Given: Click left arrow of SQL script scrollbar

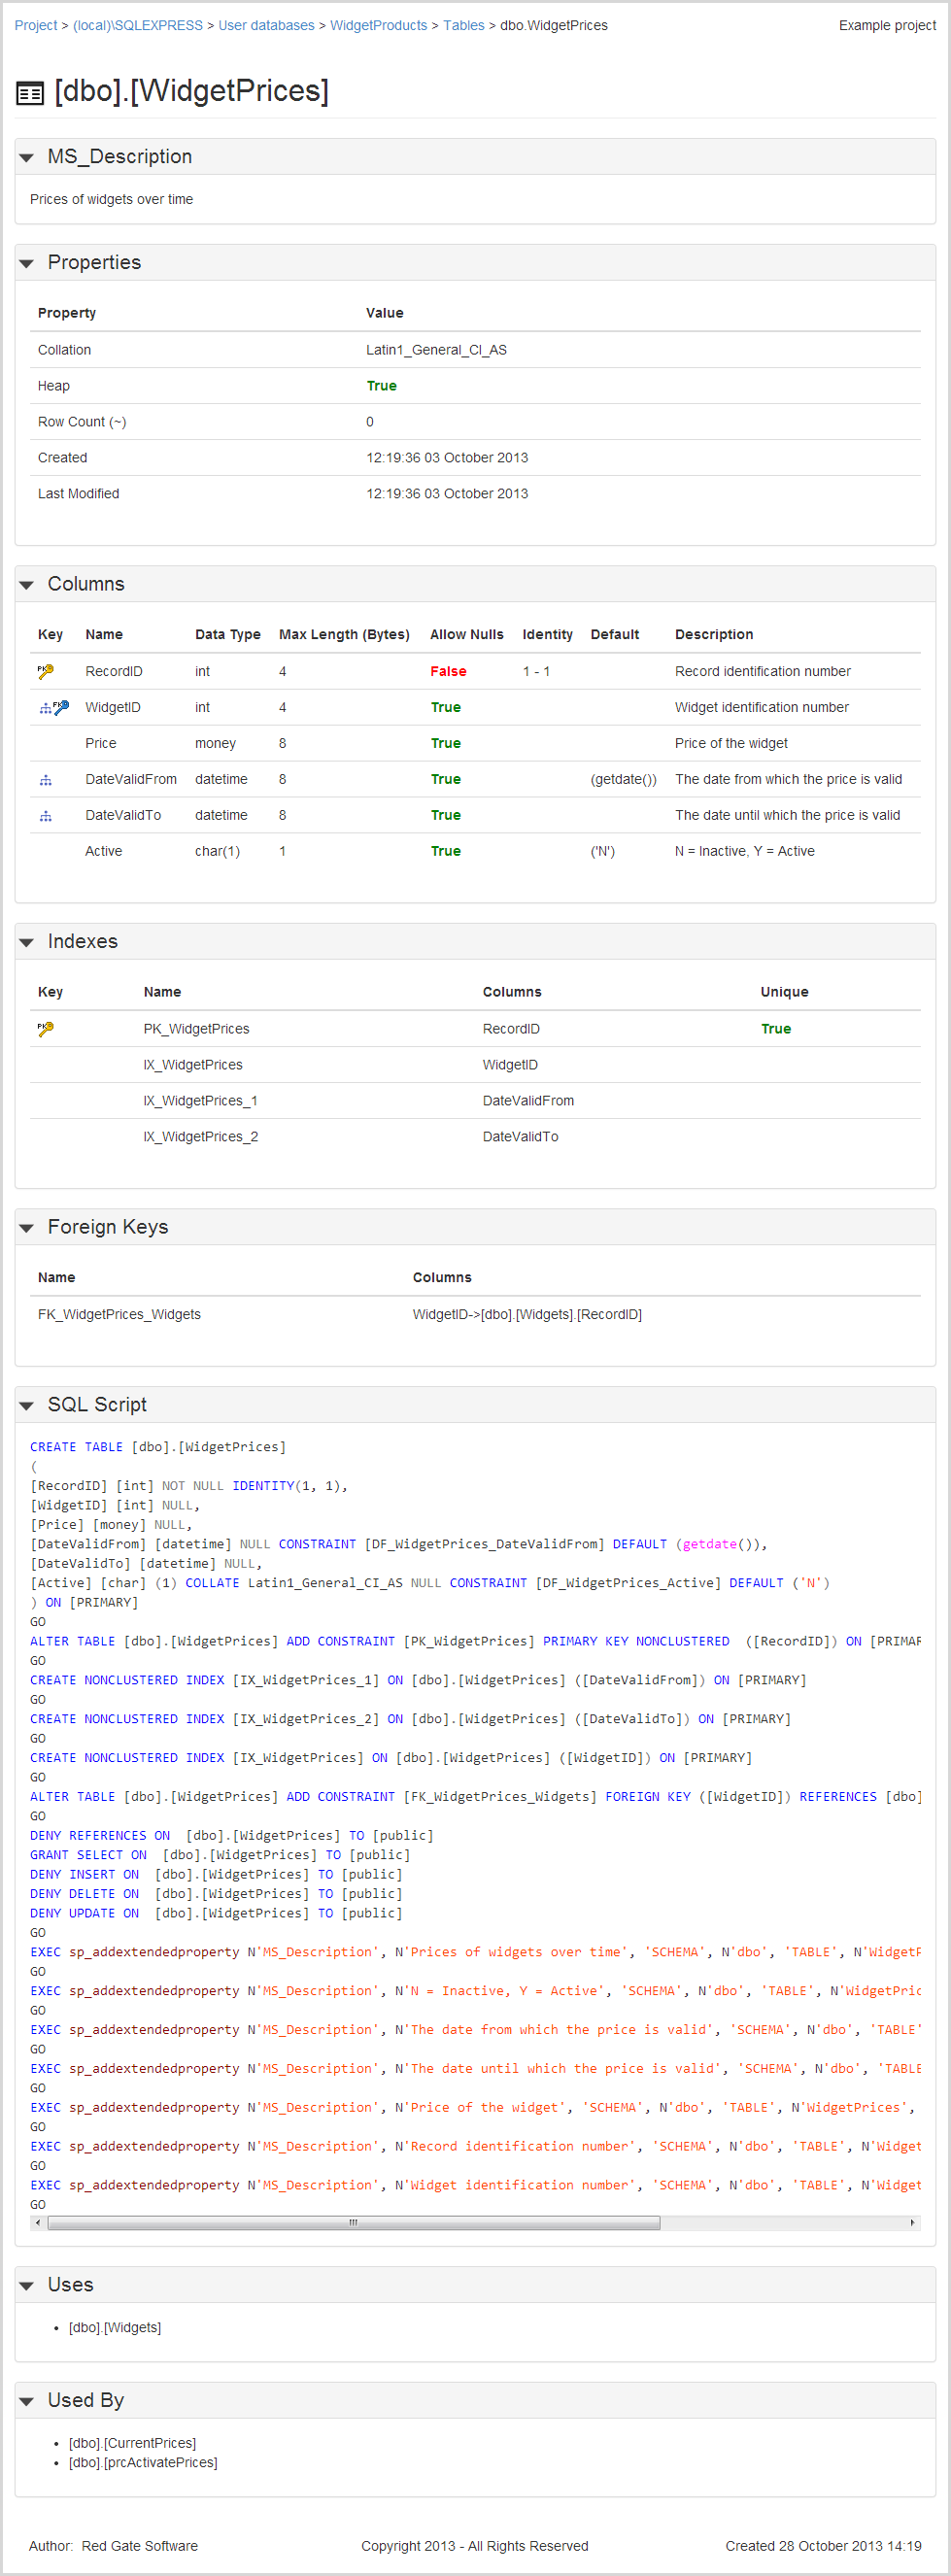Looking at the screenshot, I should (38, 2222).
